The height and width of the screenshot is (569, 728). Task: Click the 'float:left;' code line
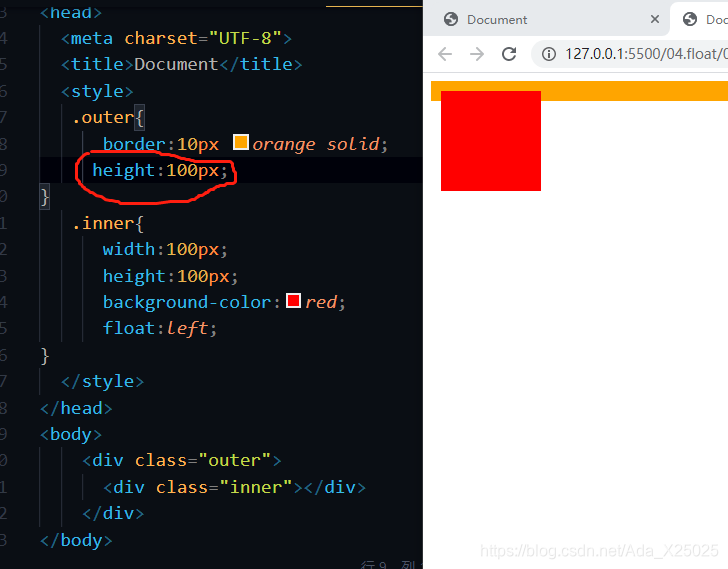(159, 328)
